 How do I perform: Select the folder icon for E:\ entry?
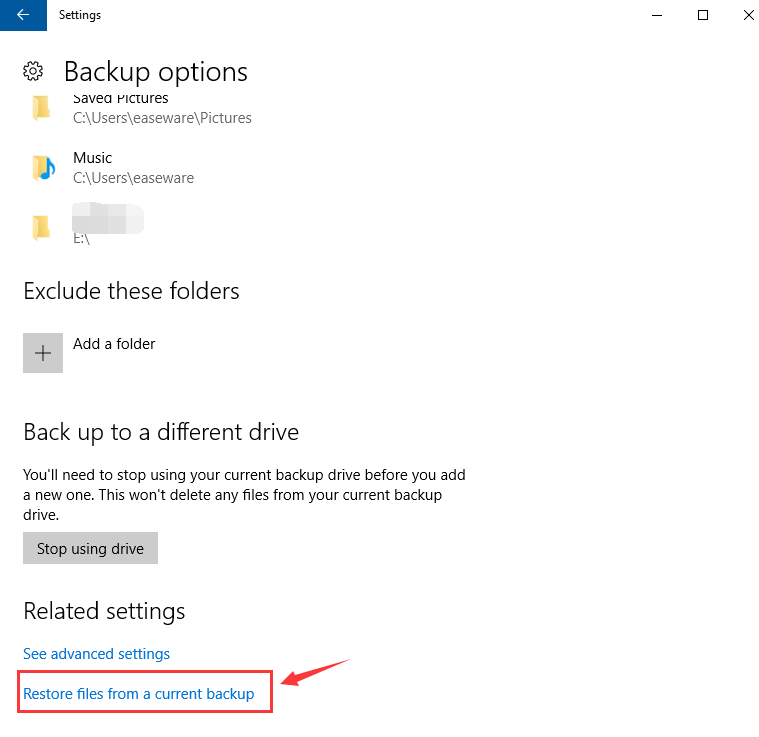[41, 227]
